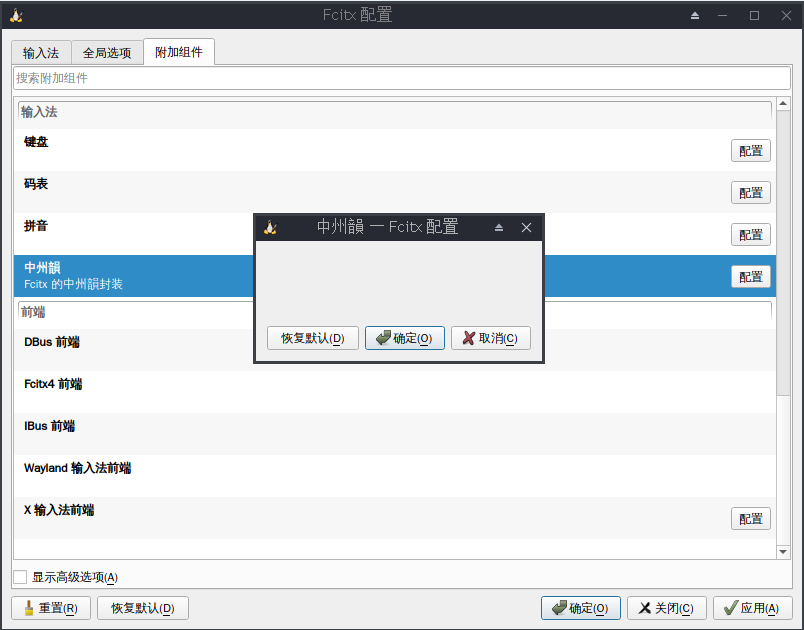Click the scrollbar up arrow of addon list
The image size is (804, 630).
783,104
